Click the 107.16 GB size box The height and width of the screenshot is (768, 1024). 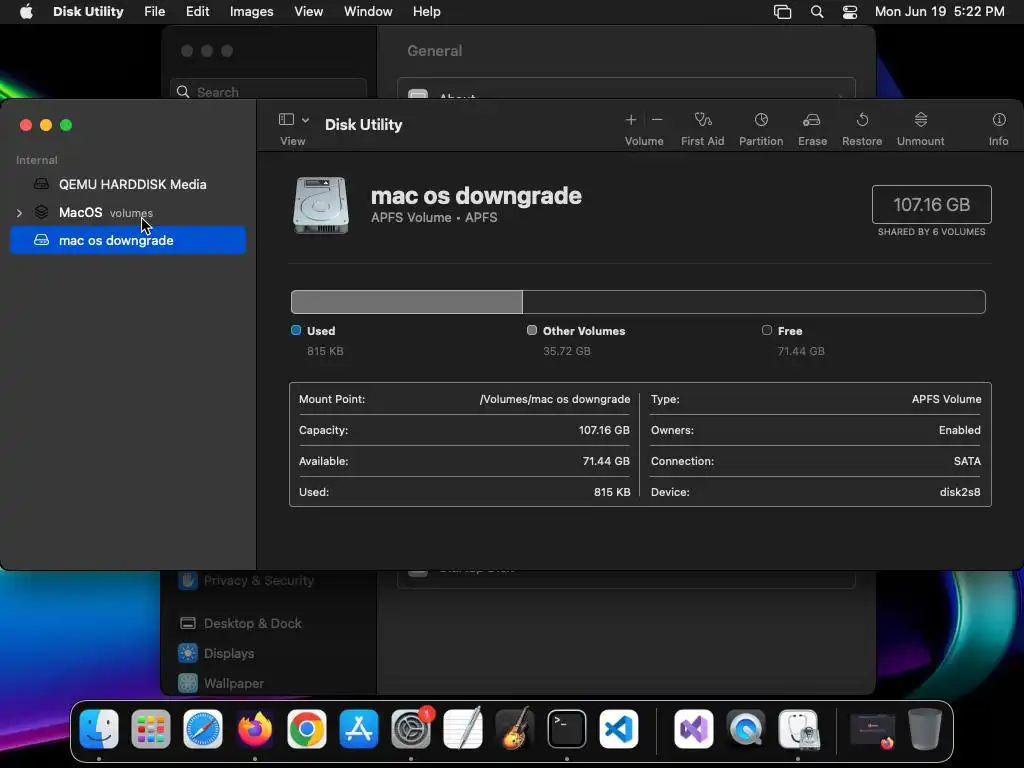tap(931, 204)
